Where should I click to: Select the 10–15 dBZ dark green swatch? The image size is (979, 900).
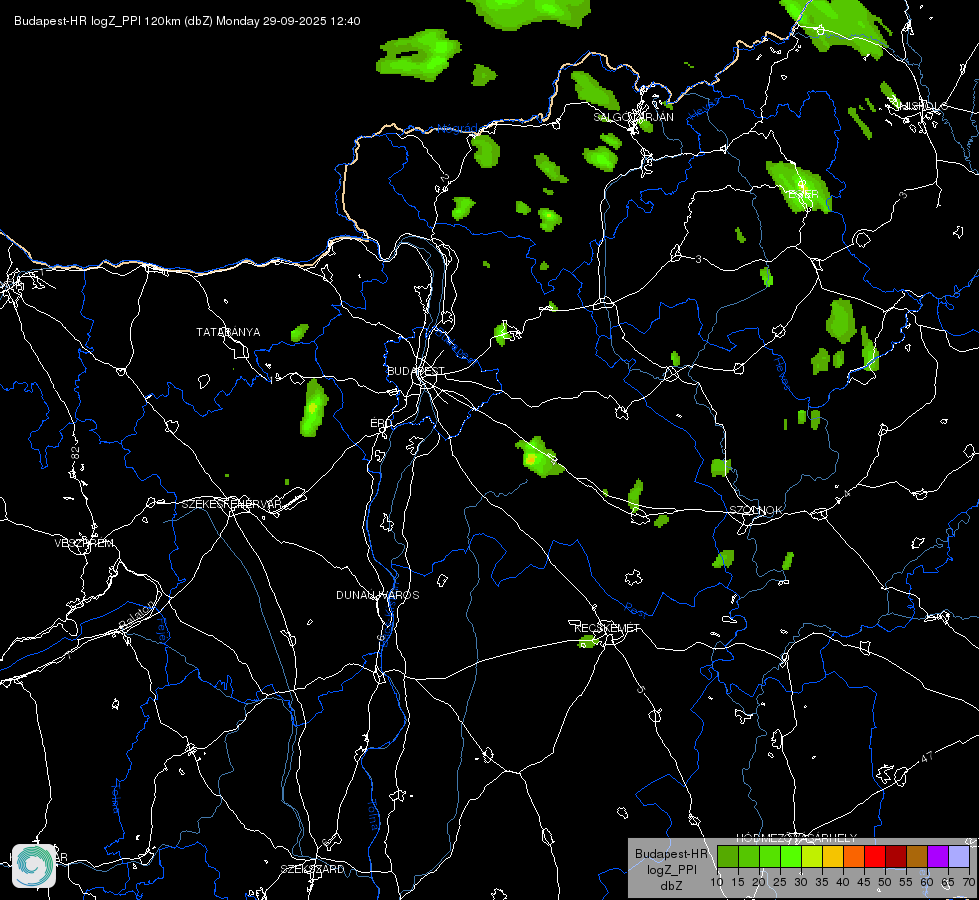pos(727,856)
